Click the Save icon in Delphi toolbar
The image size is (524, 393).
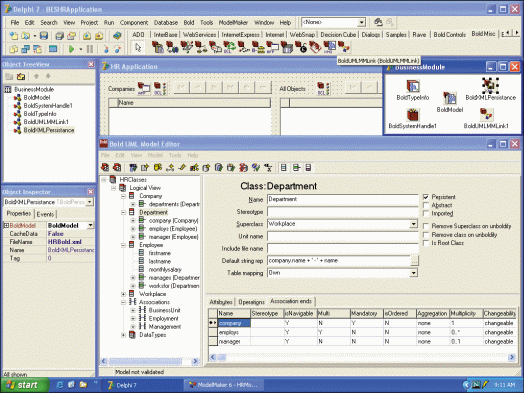point(44,35)
